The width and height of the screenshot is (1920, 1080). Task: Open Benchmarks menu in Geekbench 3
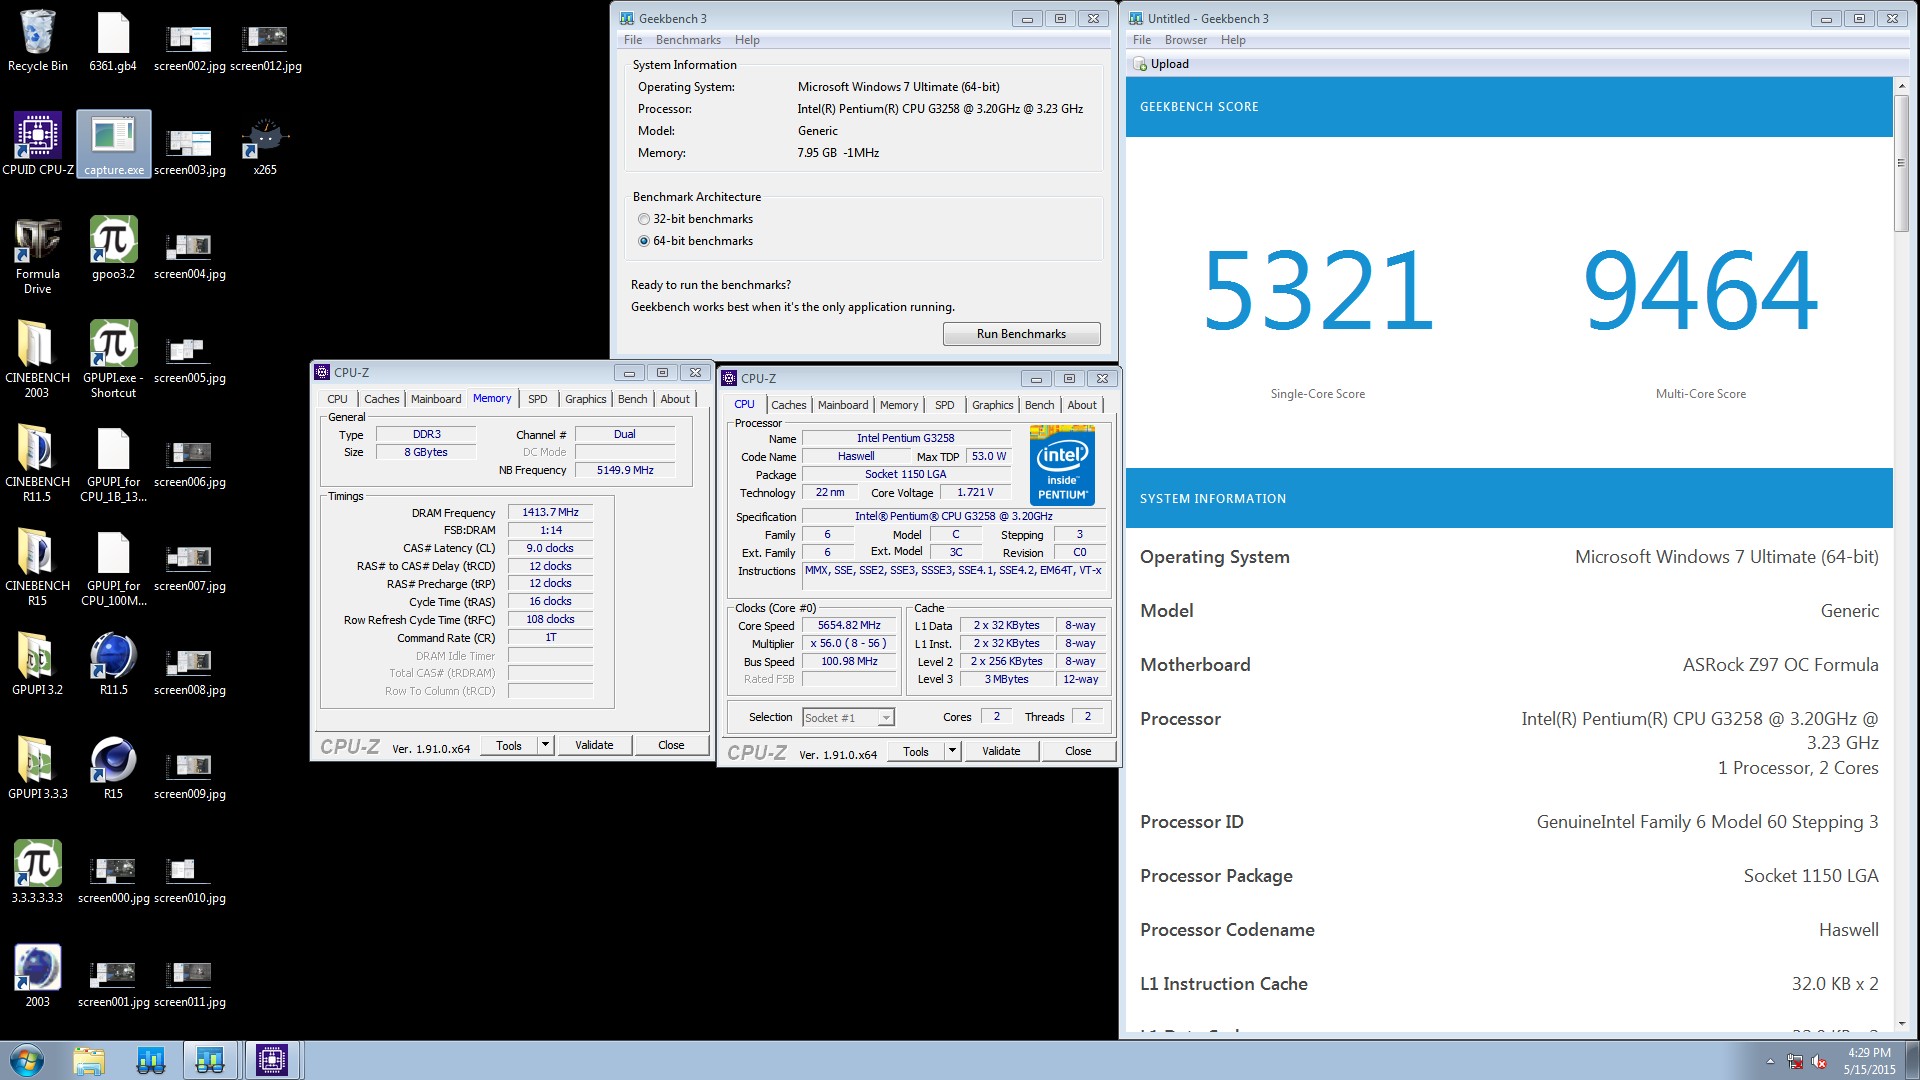688,40
